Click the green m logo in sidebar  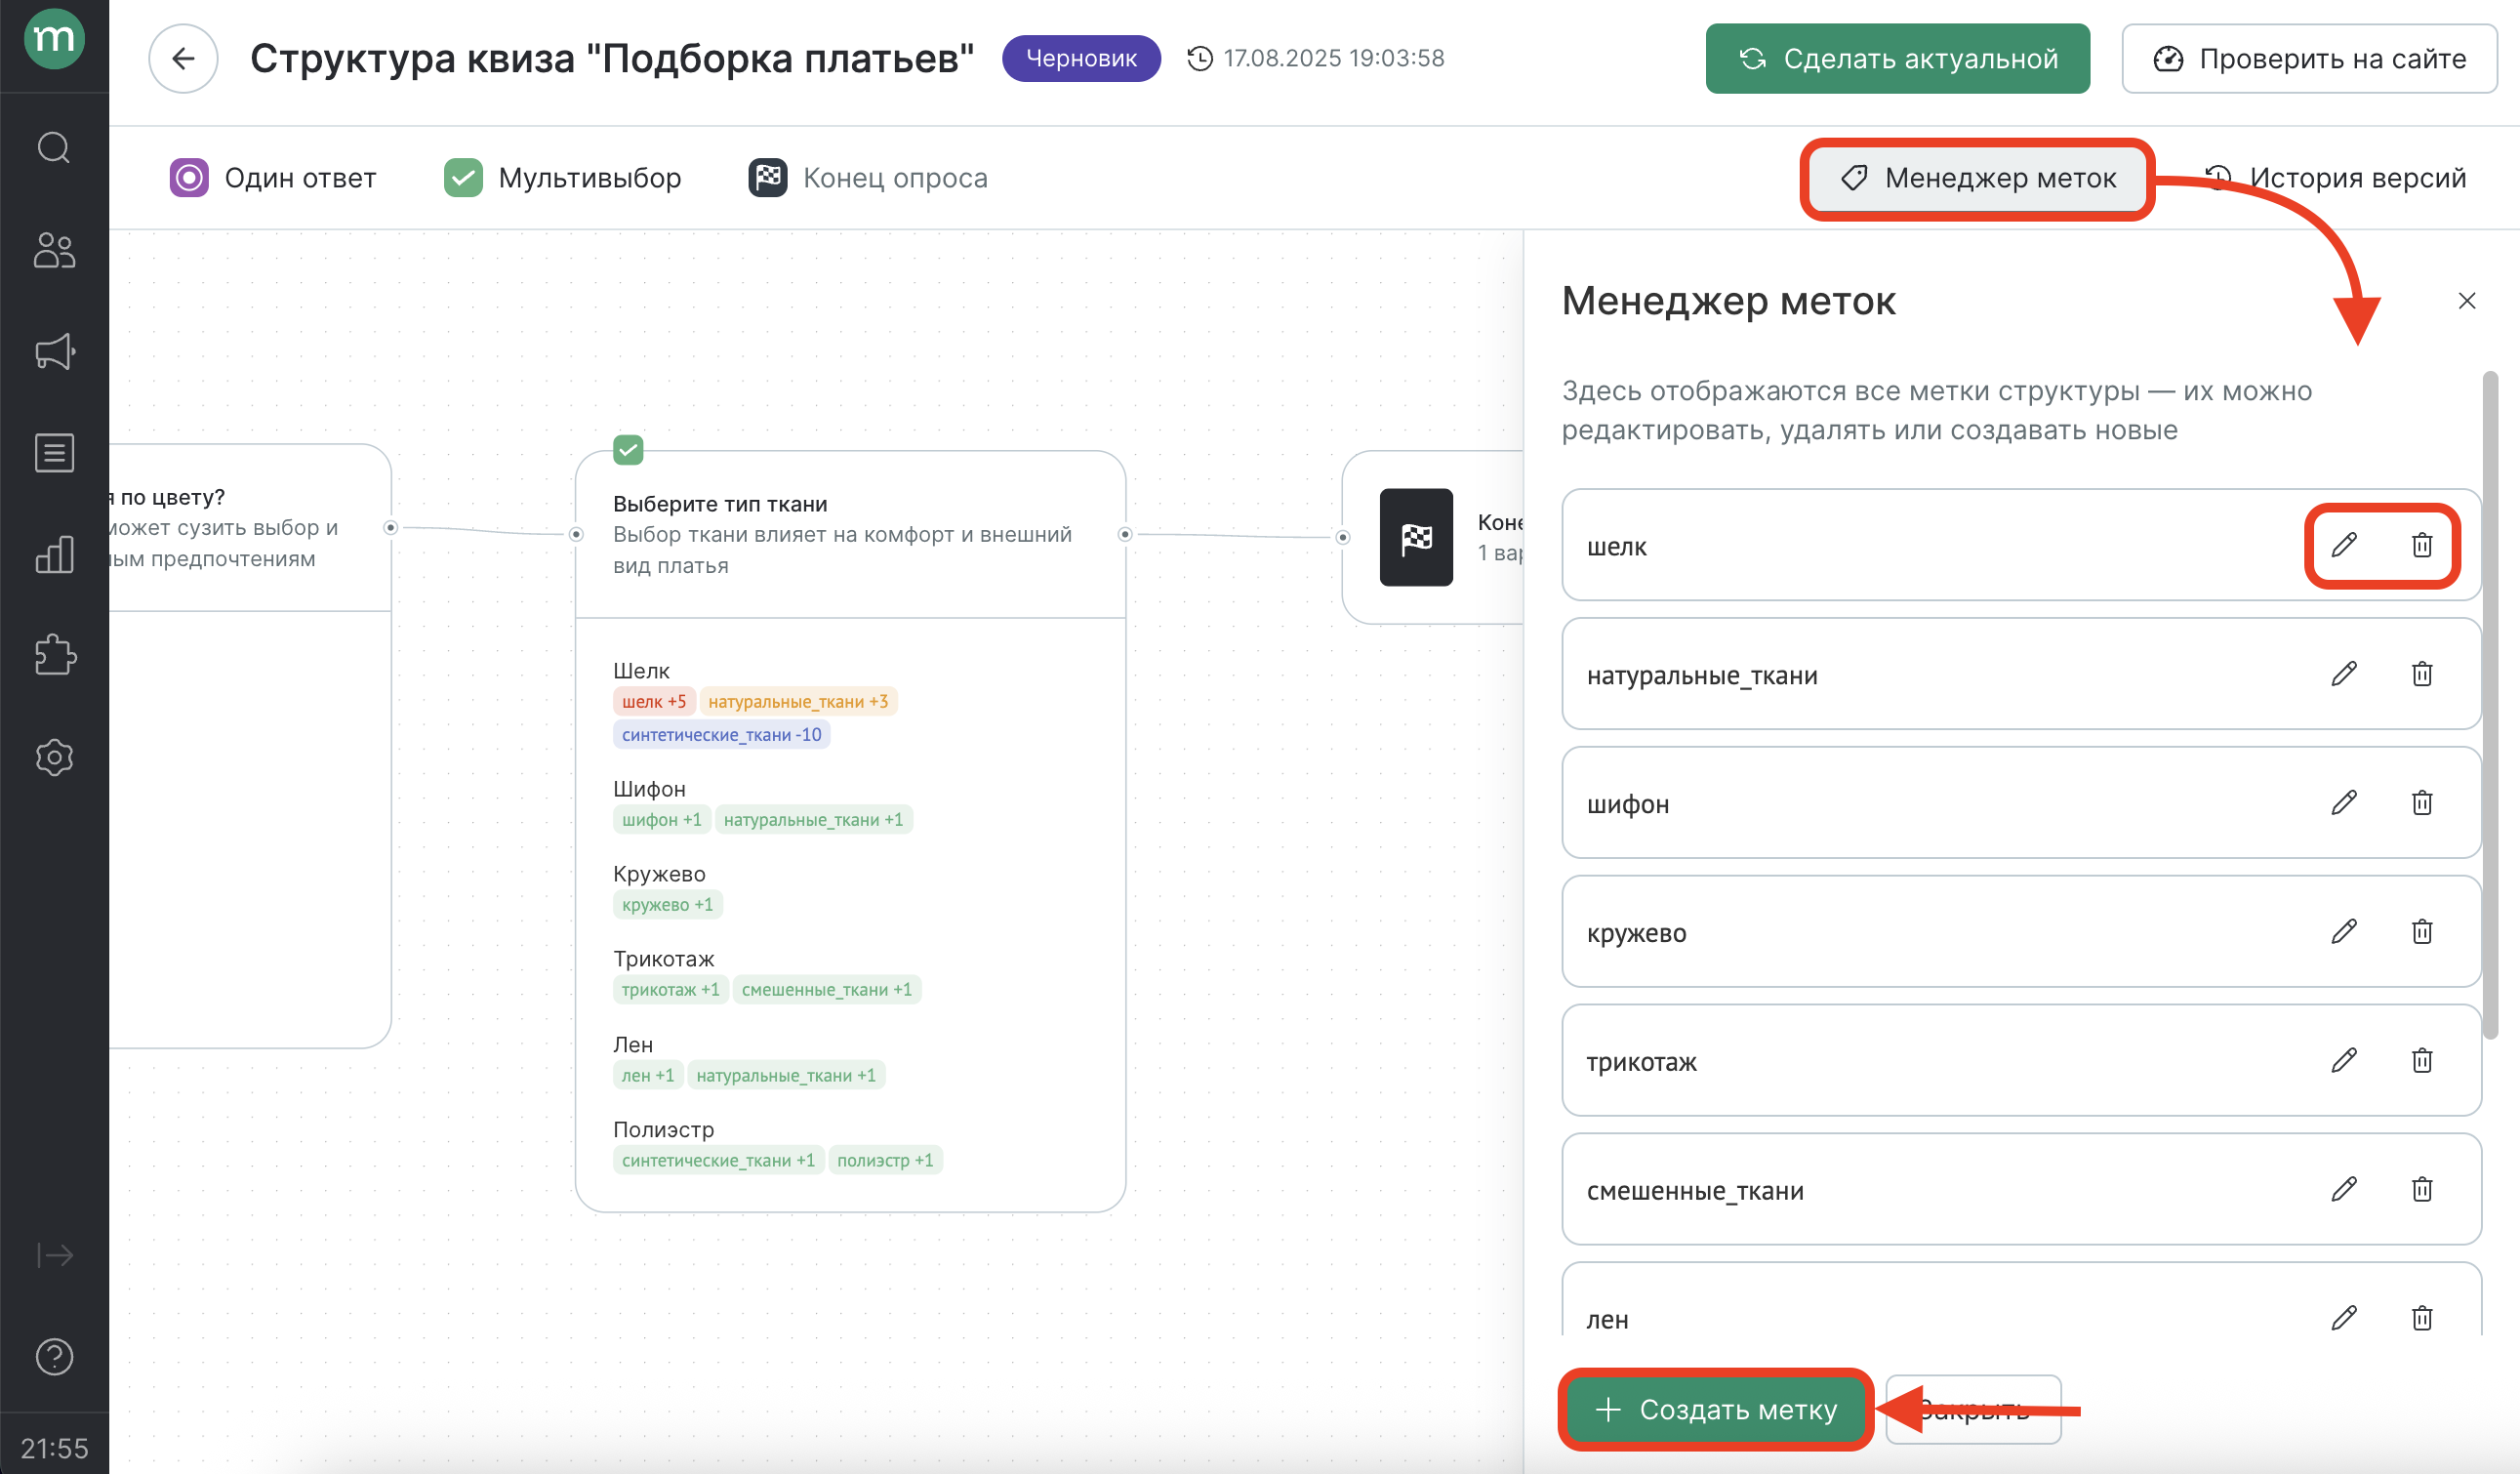(54, 39)
